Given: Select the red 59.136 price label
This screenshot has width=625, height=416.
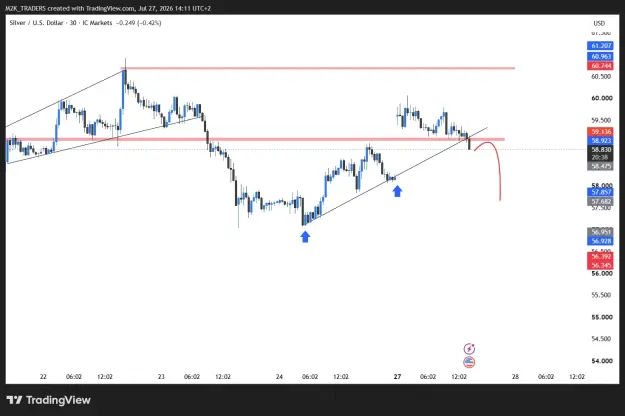Looking at the screenshot, I should (601, 131).
